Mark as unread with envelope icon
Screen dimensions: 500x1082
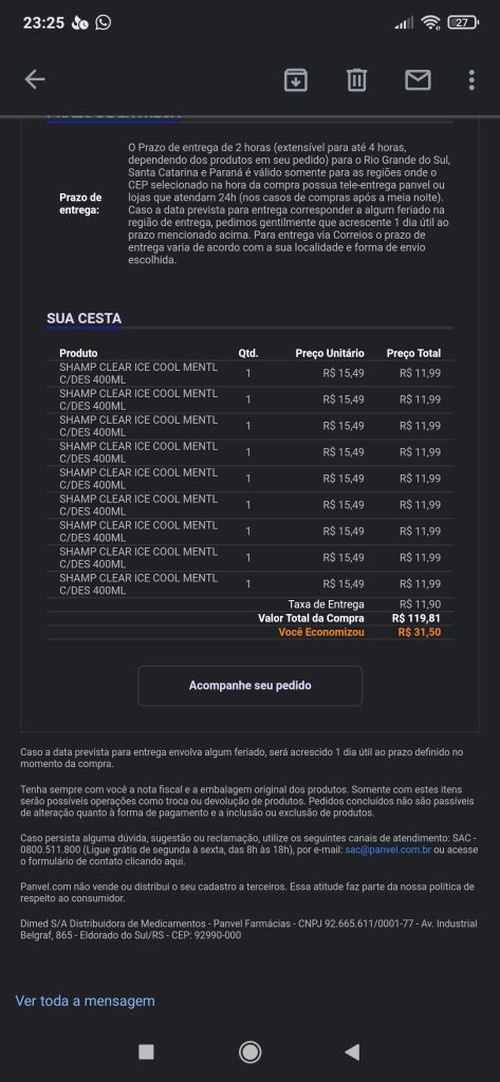pos(417,80)
